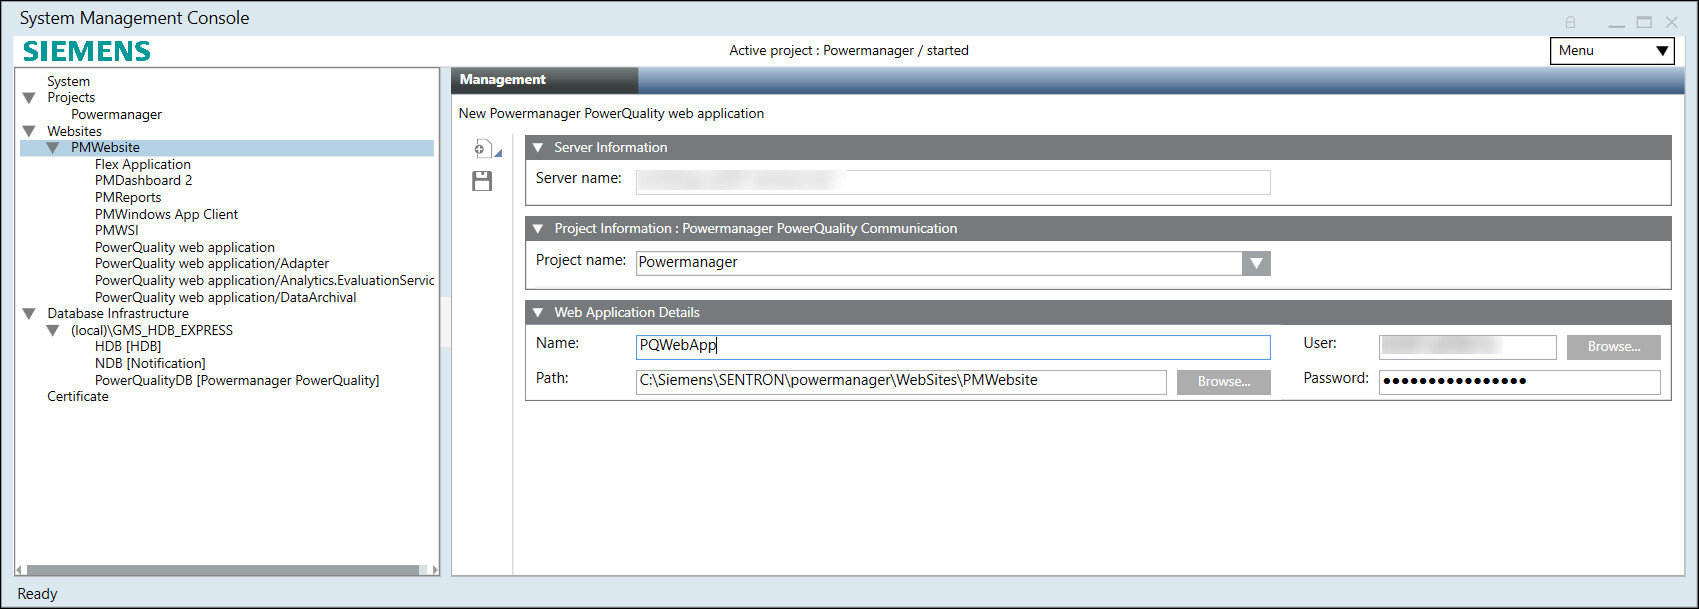1699x609 pixels.
Task: Click Browse button next to User
Action: (1613, 347)
